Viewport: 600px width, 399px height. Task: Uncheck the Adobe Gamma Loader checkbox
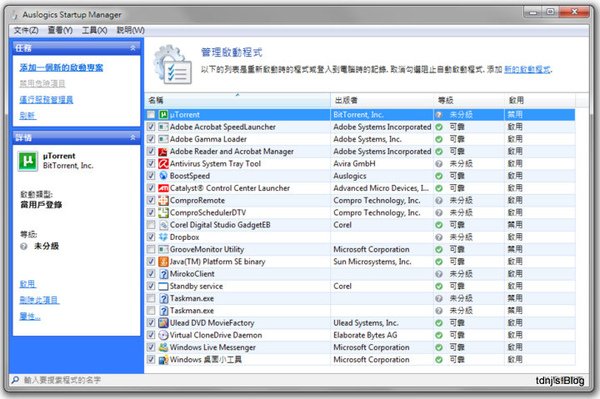pyautogui.click(x=151, y=139)
